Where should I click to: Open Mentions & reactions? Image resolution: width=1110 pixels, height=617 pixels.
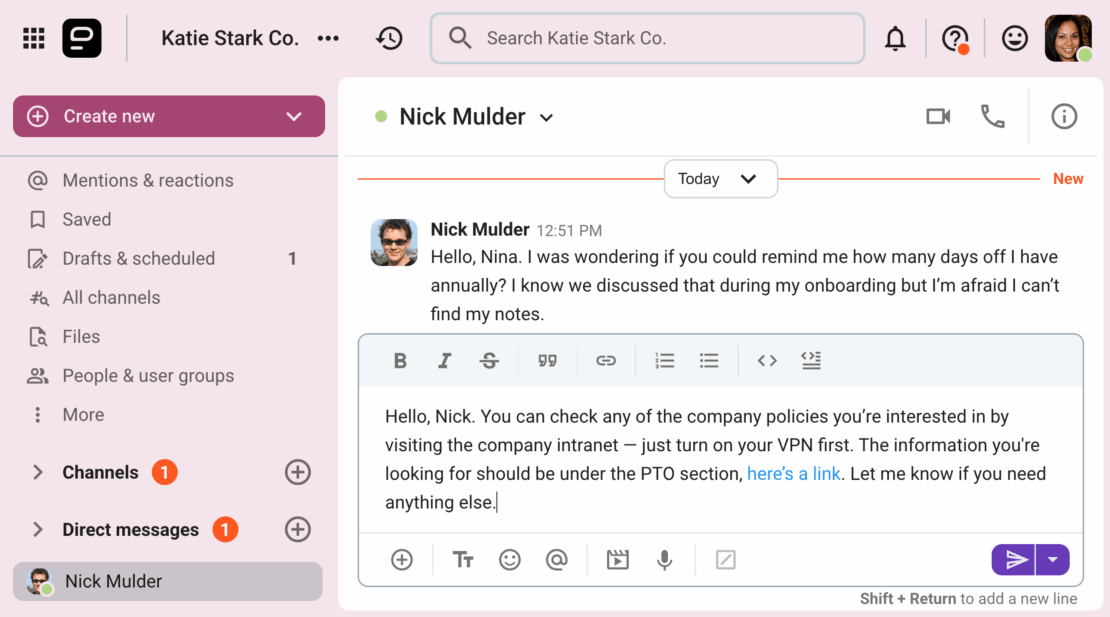click(x=148, y=181)
